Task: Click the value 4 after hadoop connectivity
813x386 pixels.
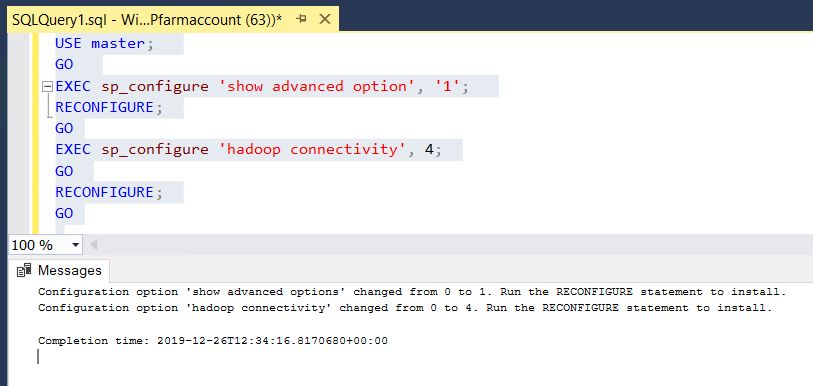Action: pyautogui.click(x=428, y=150)
